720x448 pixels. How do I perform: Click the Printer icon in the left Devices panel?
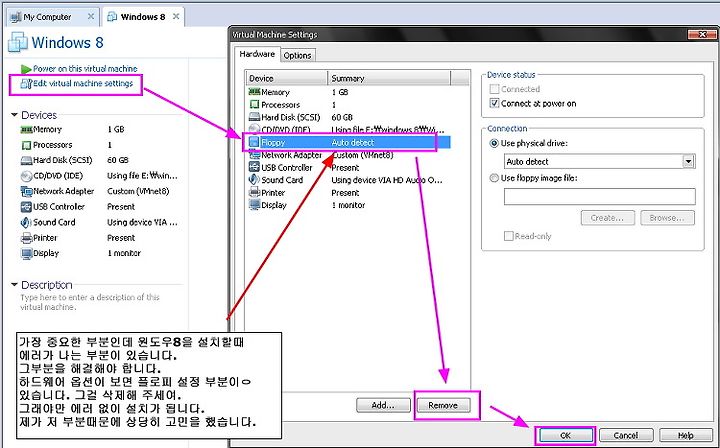point(26,238)
